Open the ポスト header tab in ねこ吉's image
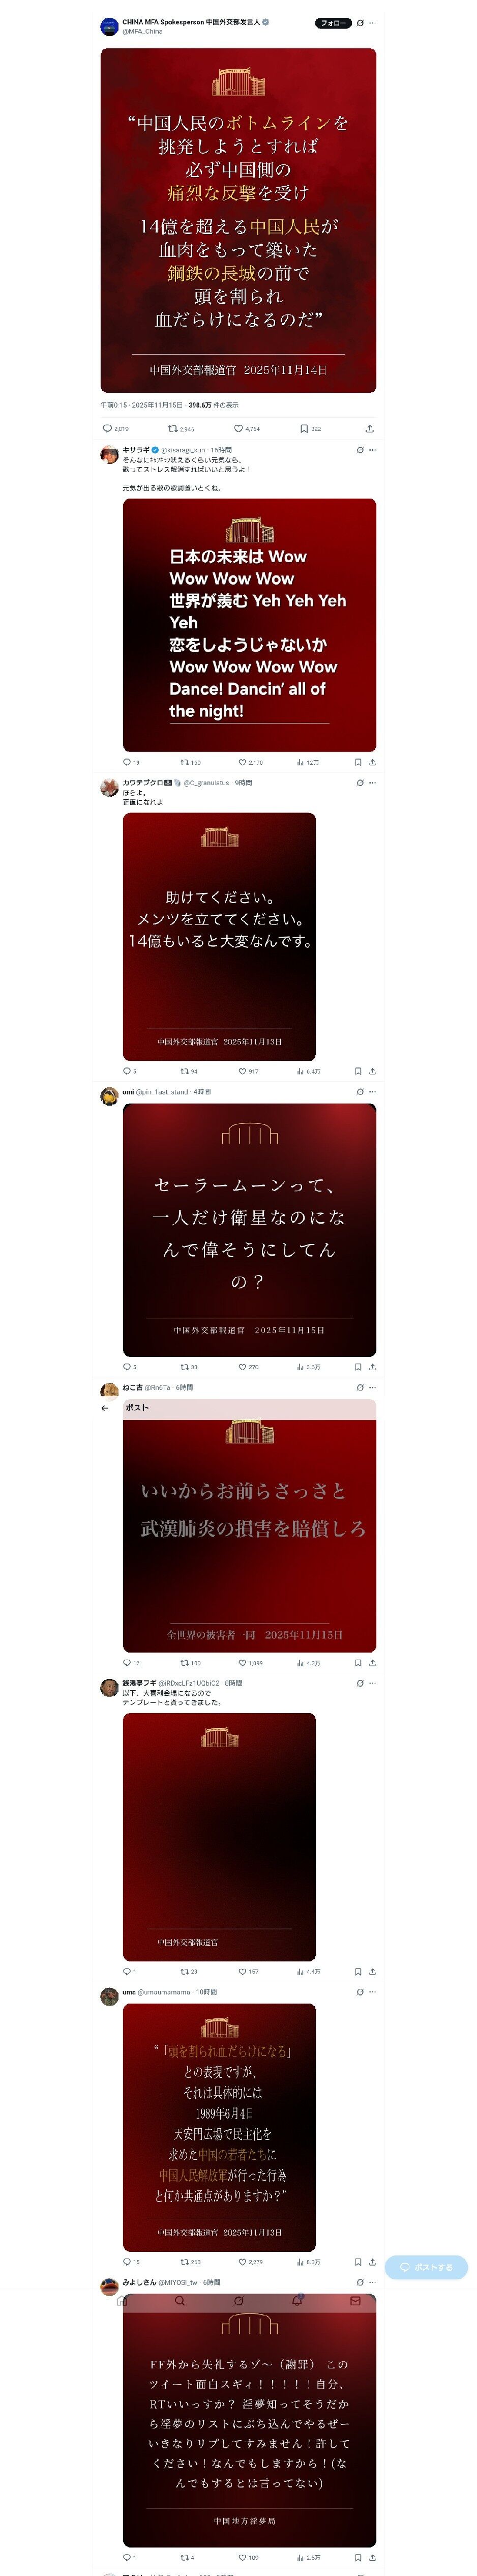Image resolution: width=477 pixels, height=2576 pixels. pos(137,1408)
